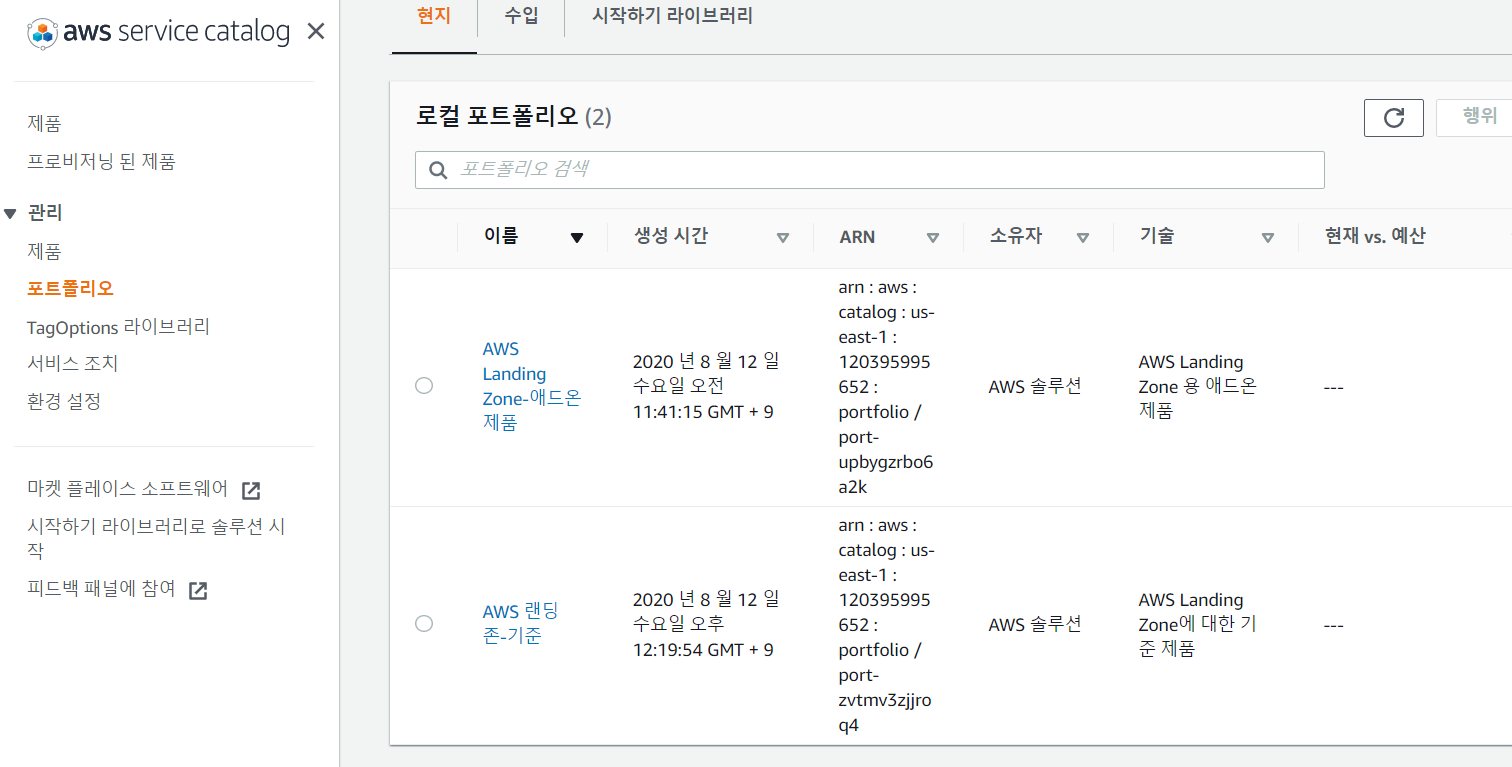Screen dimensions: 1512x767
Task: Sort by ARN column arrow
Action: click(x=933, y=238)
